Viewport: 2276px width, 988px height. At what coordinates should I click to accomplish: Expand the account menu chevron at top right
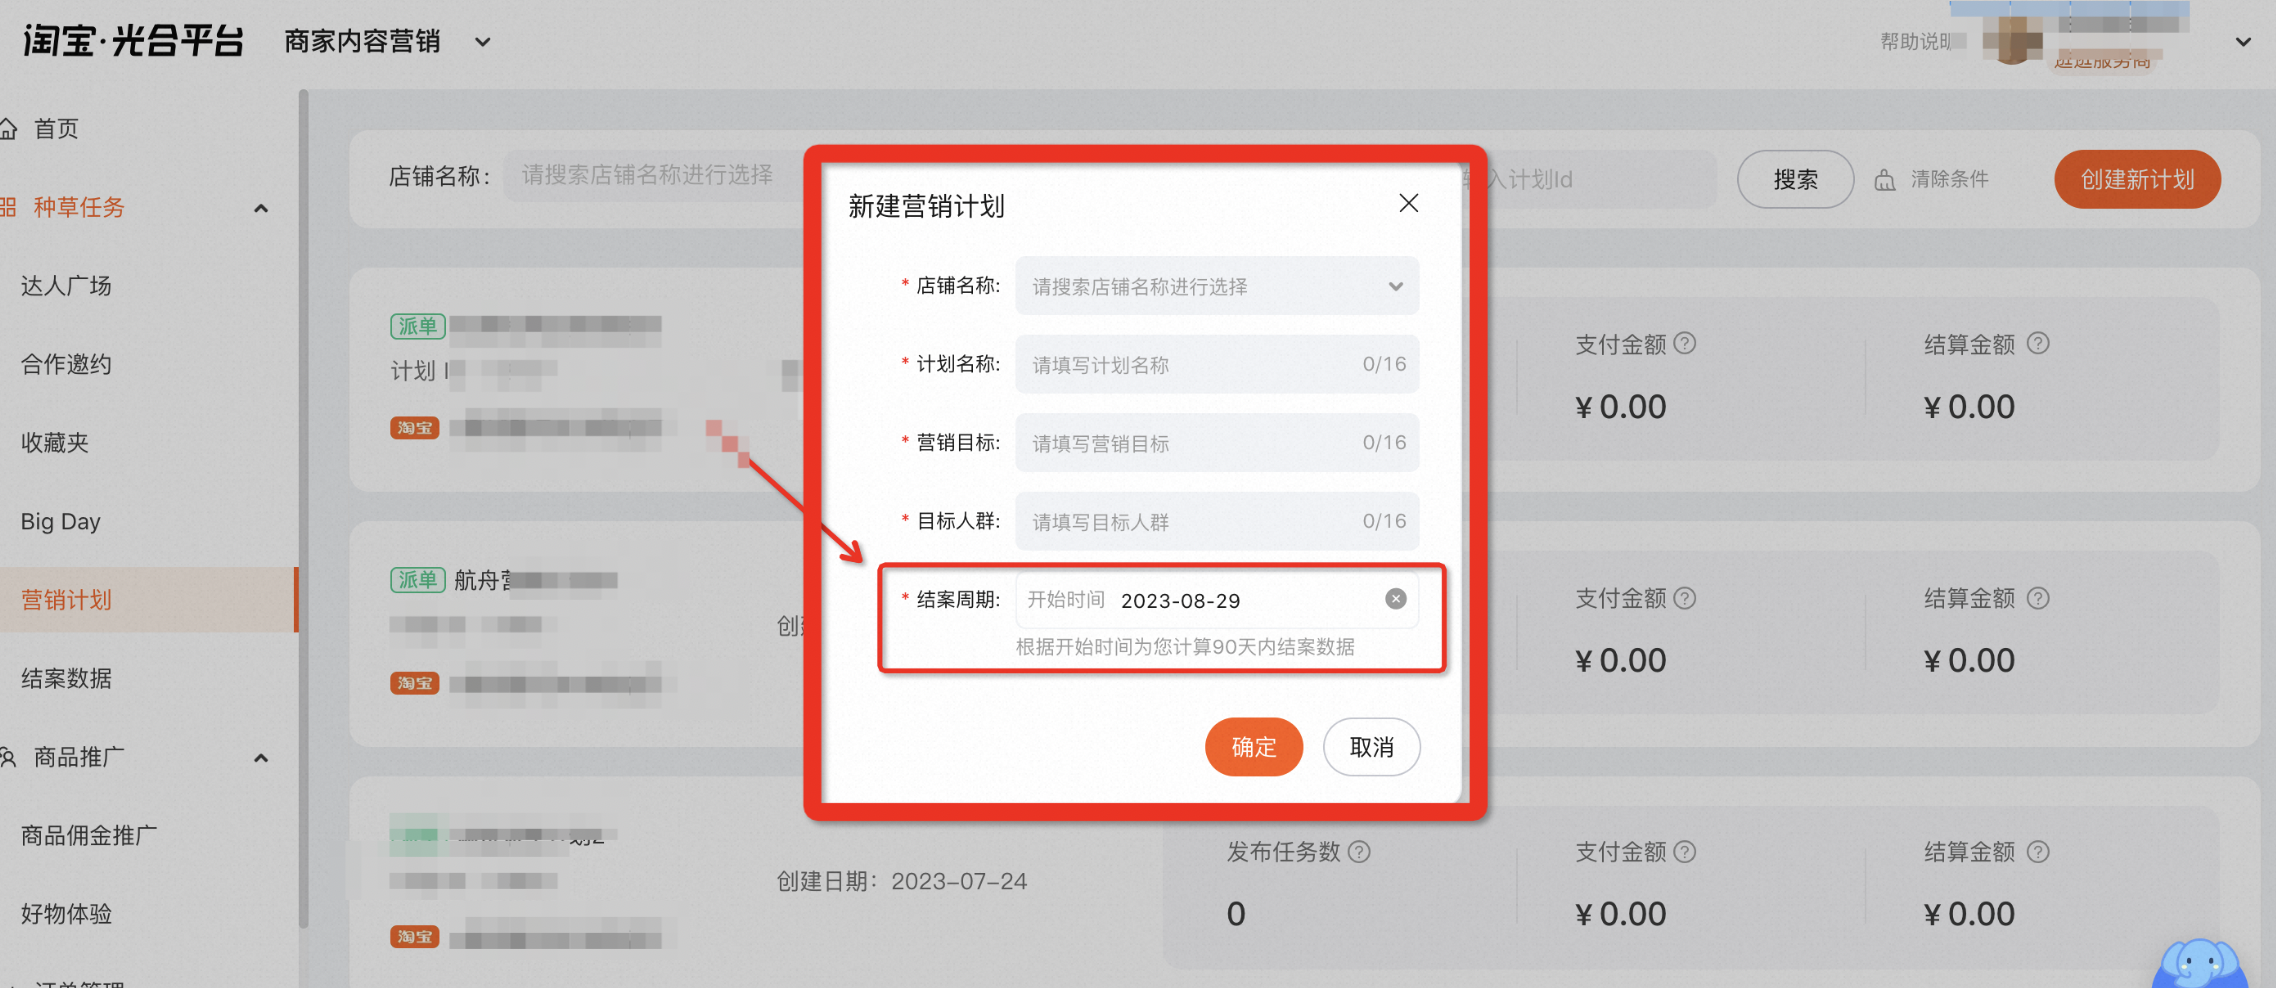pyautogui.click(x=2243, y=42)
